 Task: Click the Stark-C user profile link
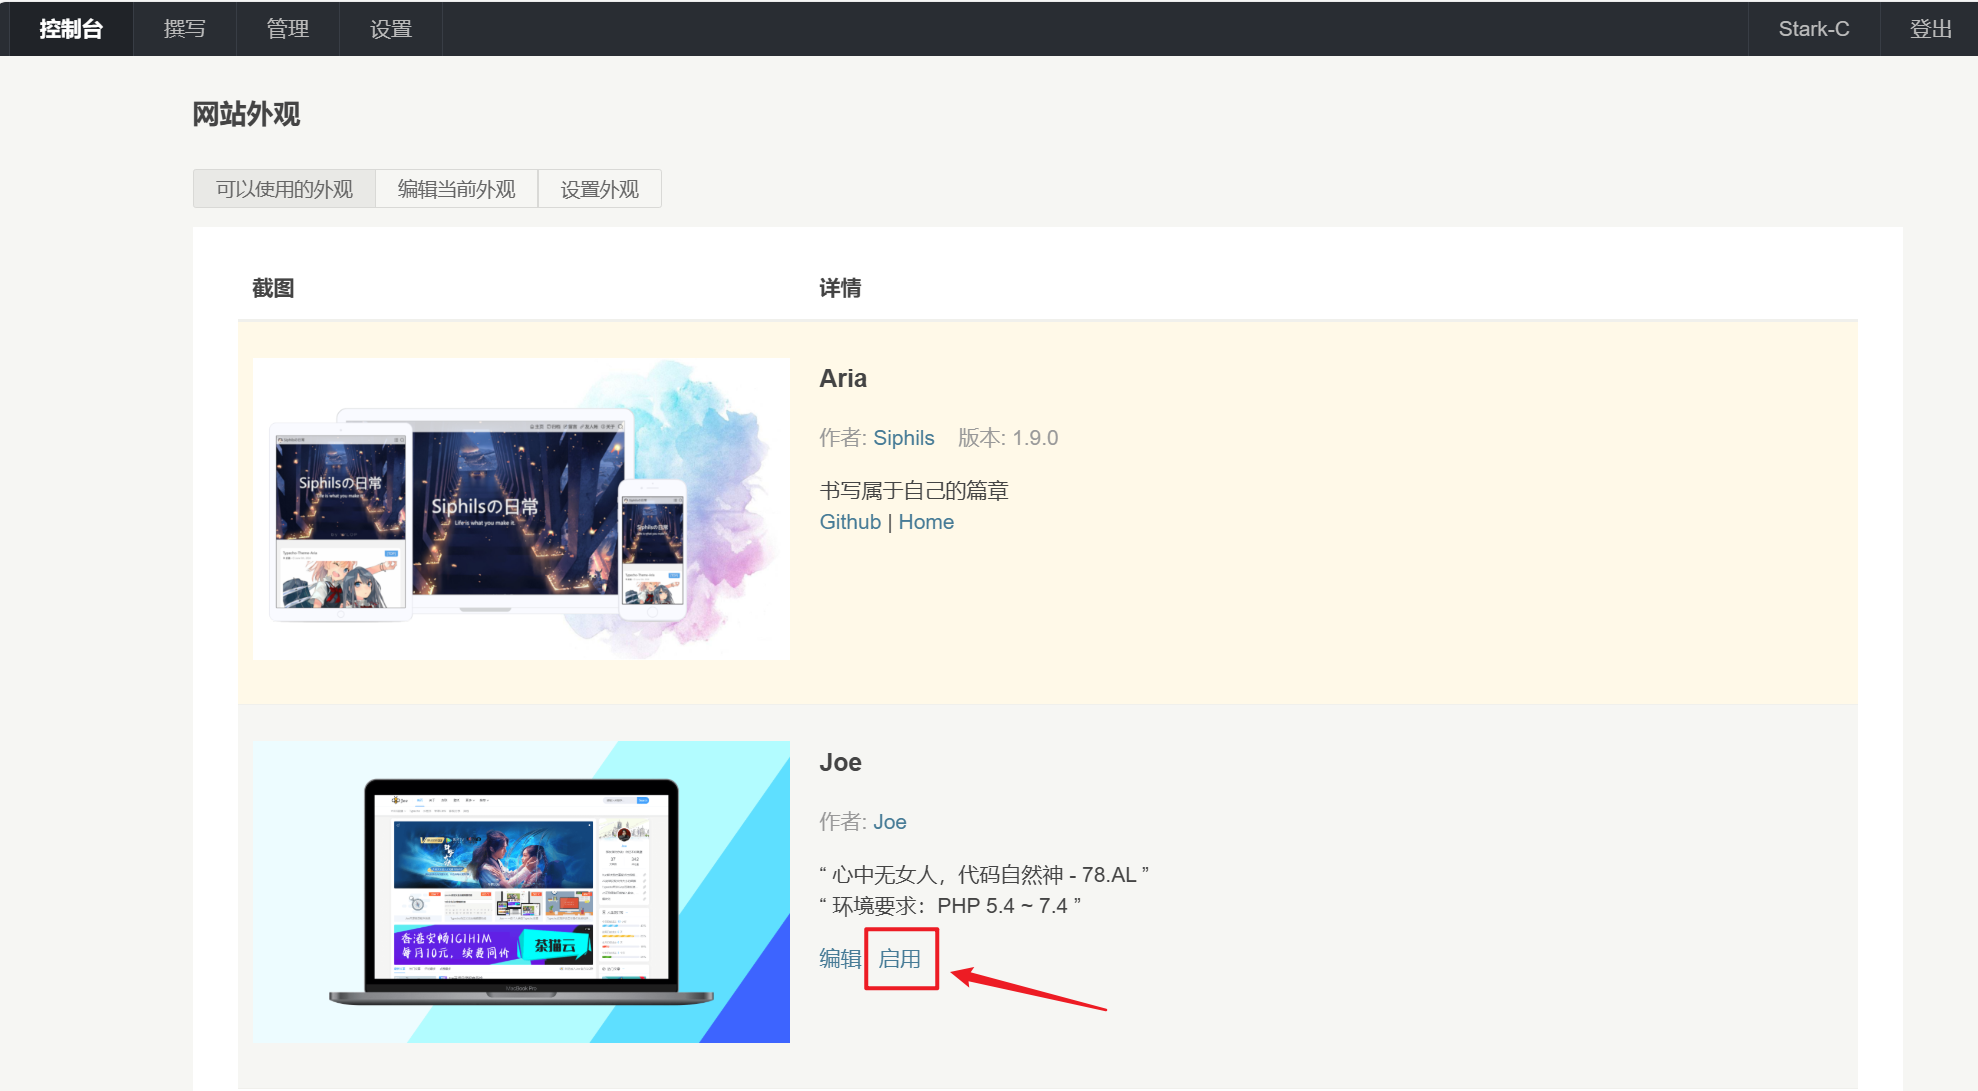1813,29
